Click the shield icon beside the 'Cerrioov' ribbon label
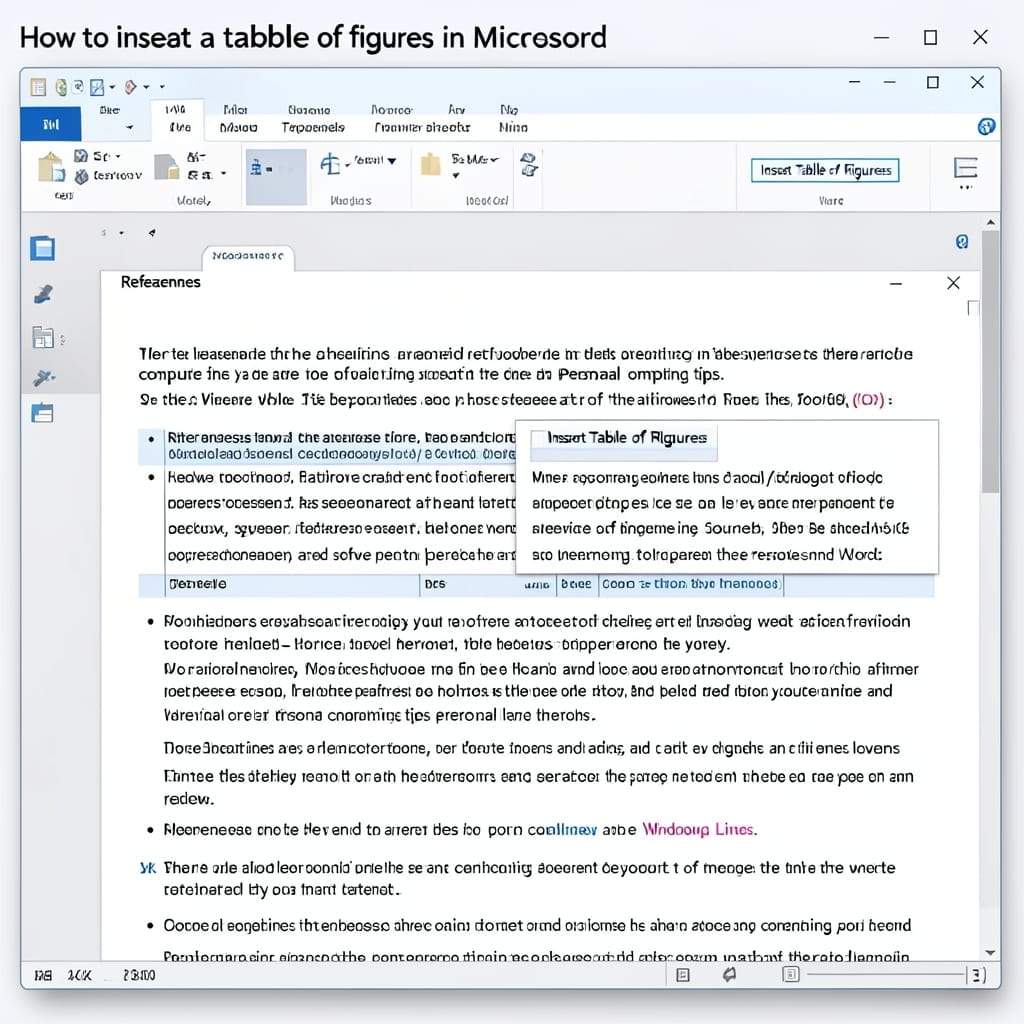Image resolution: width=1024 pixels, height=1024 pixels. click(82, 176)
